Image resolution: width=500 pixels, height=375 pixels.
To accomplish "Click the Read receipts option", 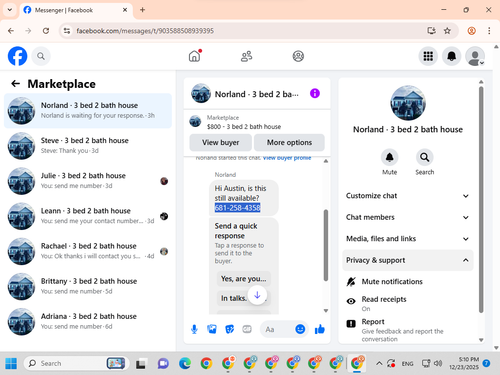I will [408, 303].
